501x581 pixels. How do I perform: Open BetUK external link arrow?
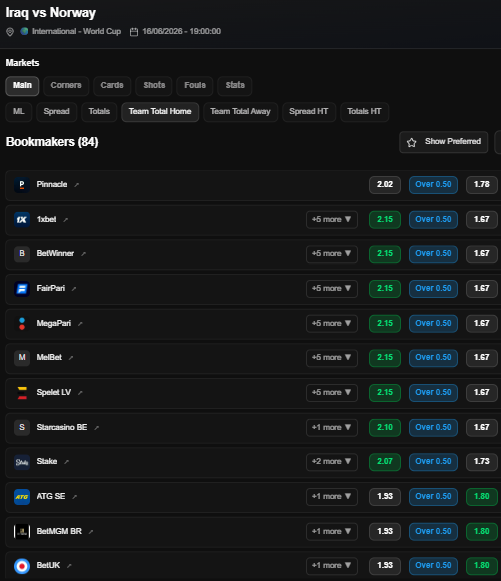[69, 566]
